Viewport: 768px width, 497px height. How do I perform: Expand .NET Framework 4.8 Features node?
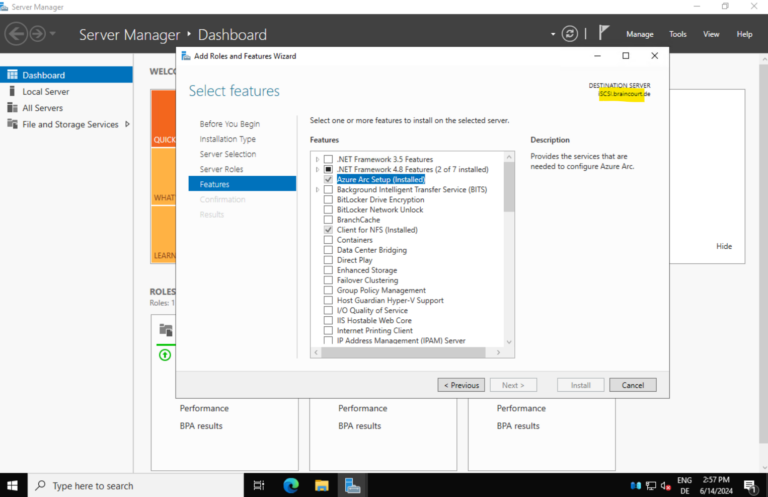pyautogui.click(x=318, y=169)
